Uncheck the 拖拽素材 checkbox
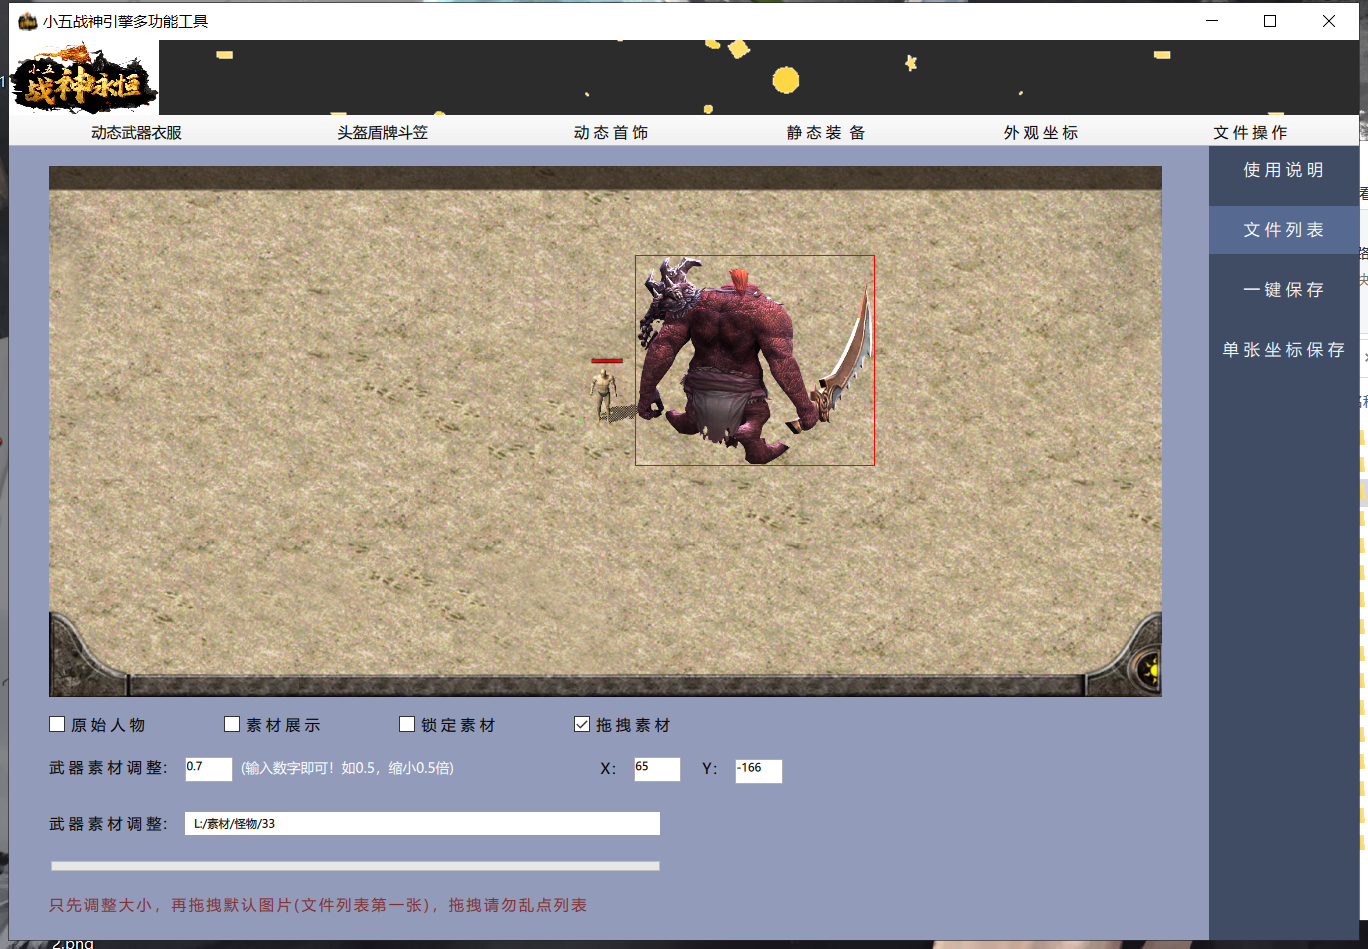 582,724
